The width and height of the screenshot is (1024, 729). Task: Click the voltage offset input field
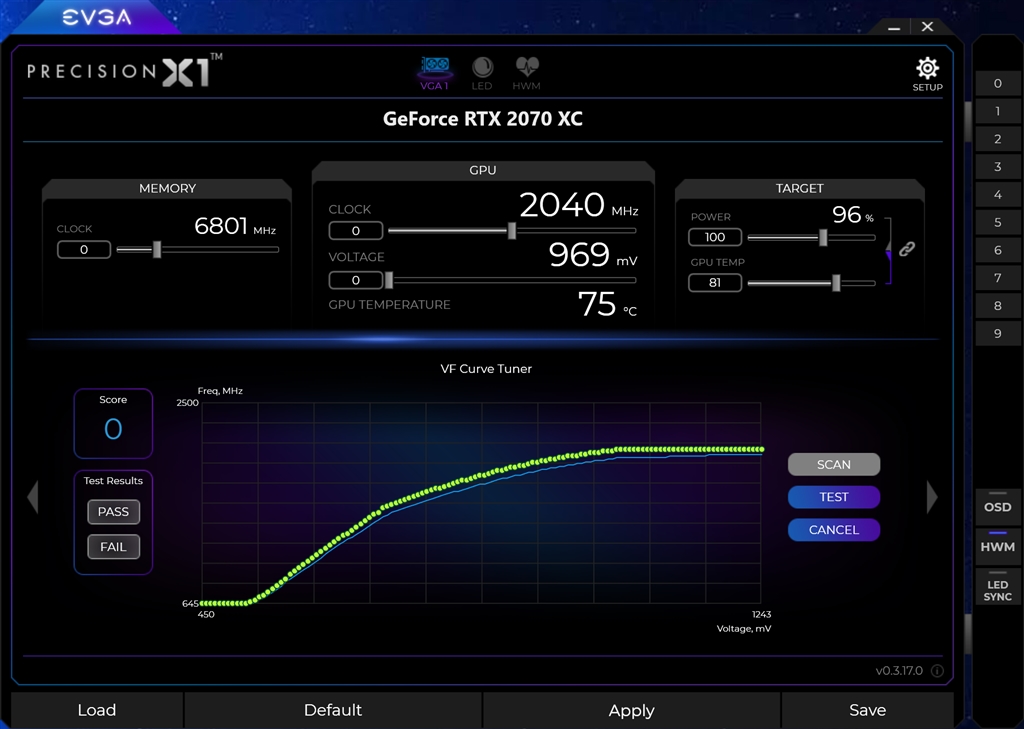pos(356,280)
